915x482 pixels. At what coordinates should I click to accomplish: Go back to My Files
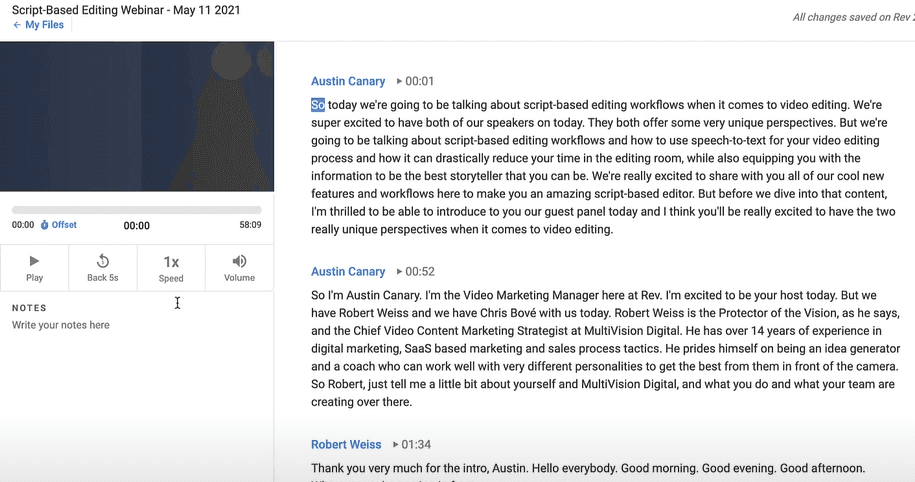[44, 25]
